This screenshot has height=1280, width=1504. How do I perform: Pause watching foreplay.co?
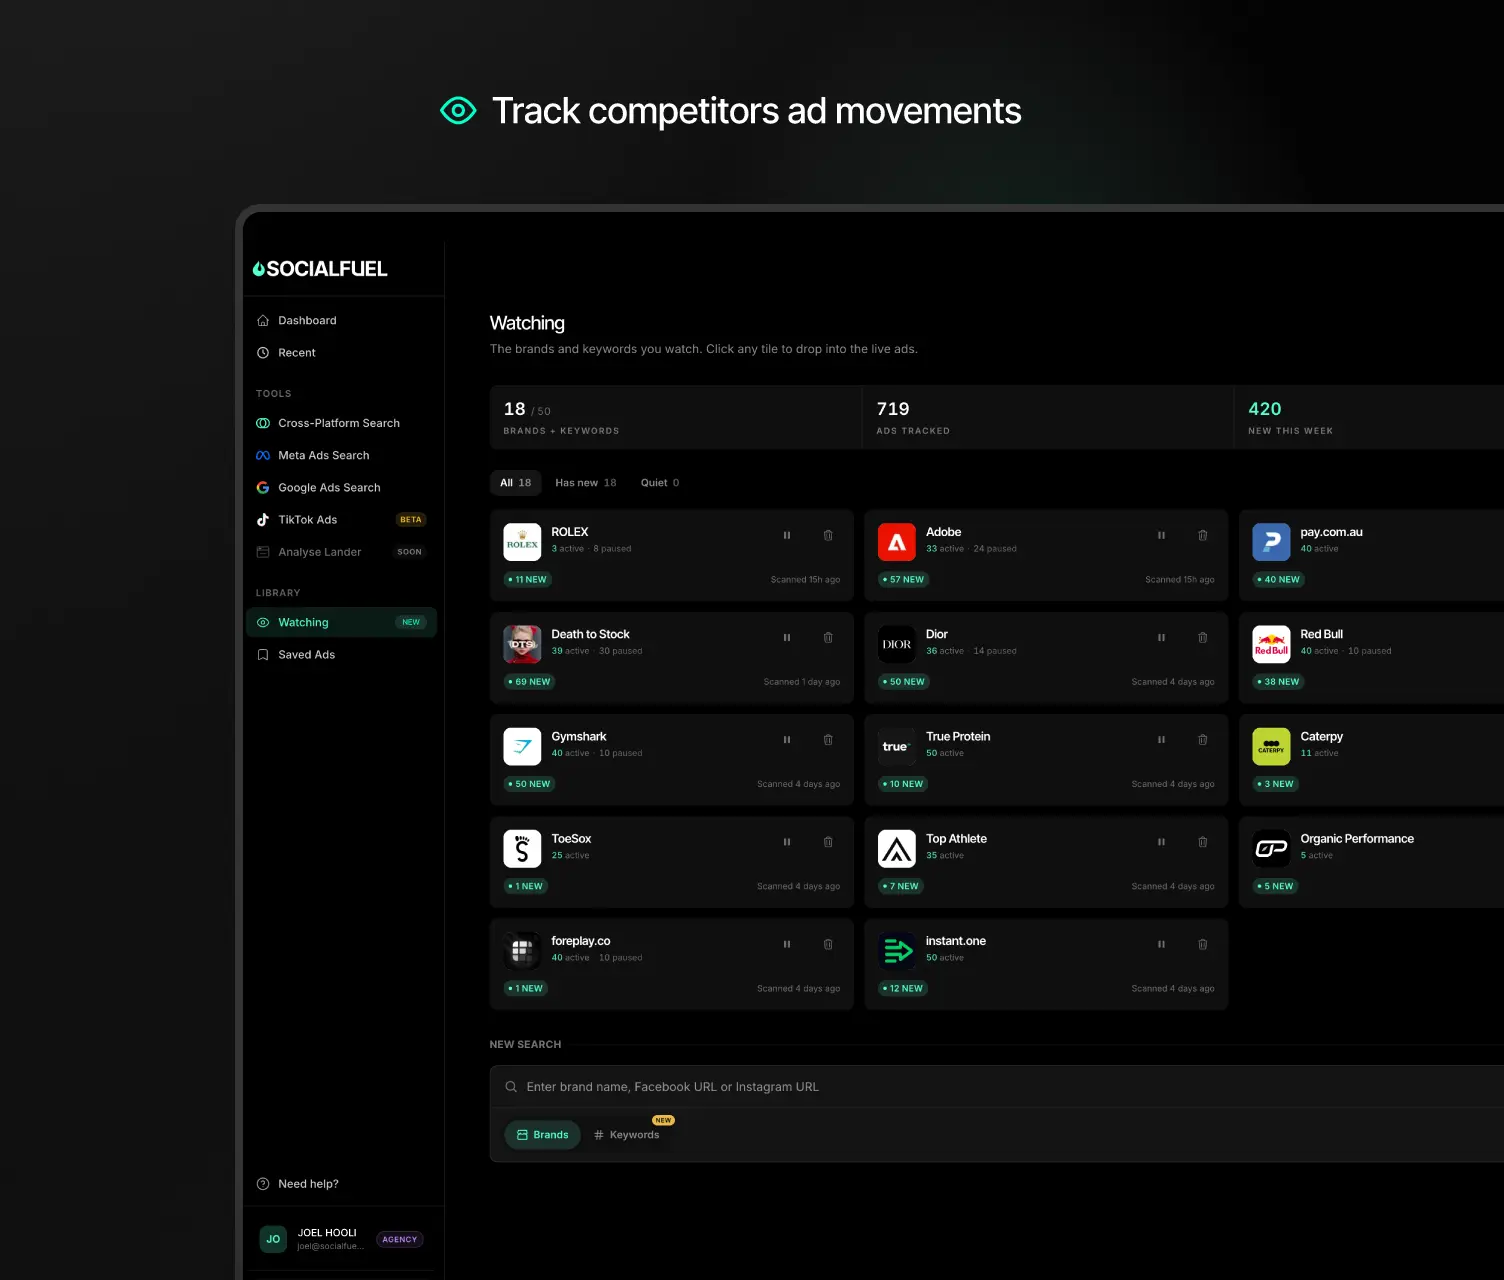(787, 944)
